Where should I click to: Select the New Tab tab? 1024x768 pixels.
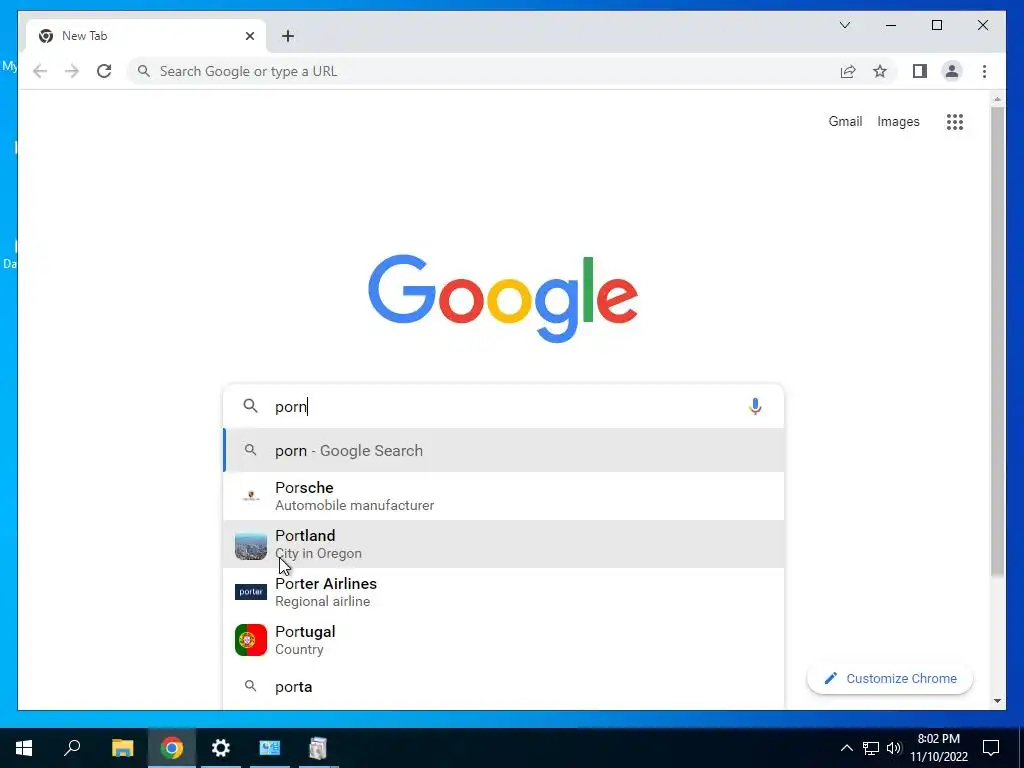point(146,36)
